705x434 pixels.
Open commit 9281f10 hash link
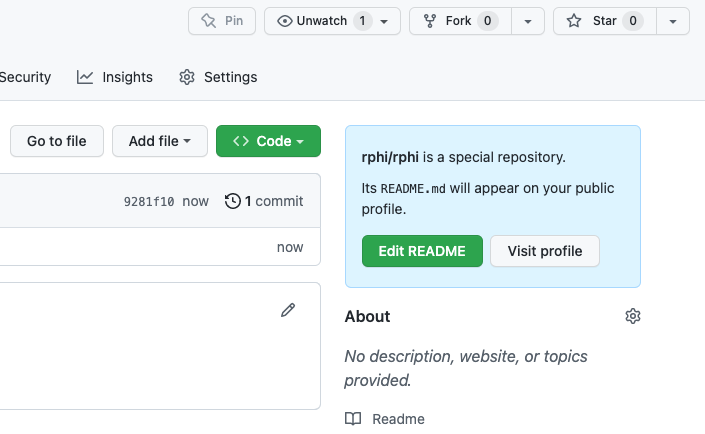[x=149, y=201]
